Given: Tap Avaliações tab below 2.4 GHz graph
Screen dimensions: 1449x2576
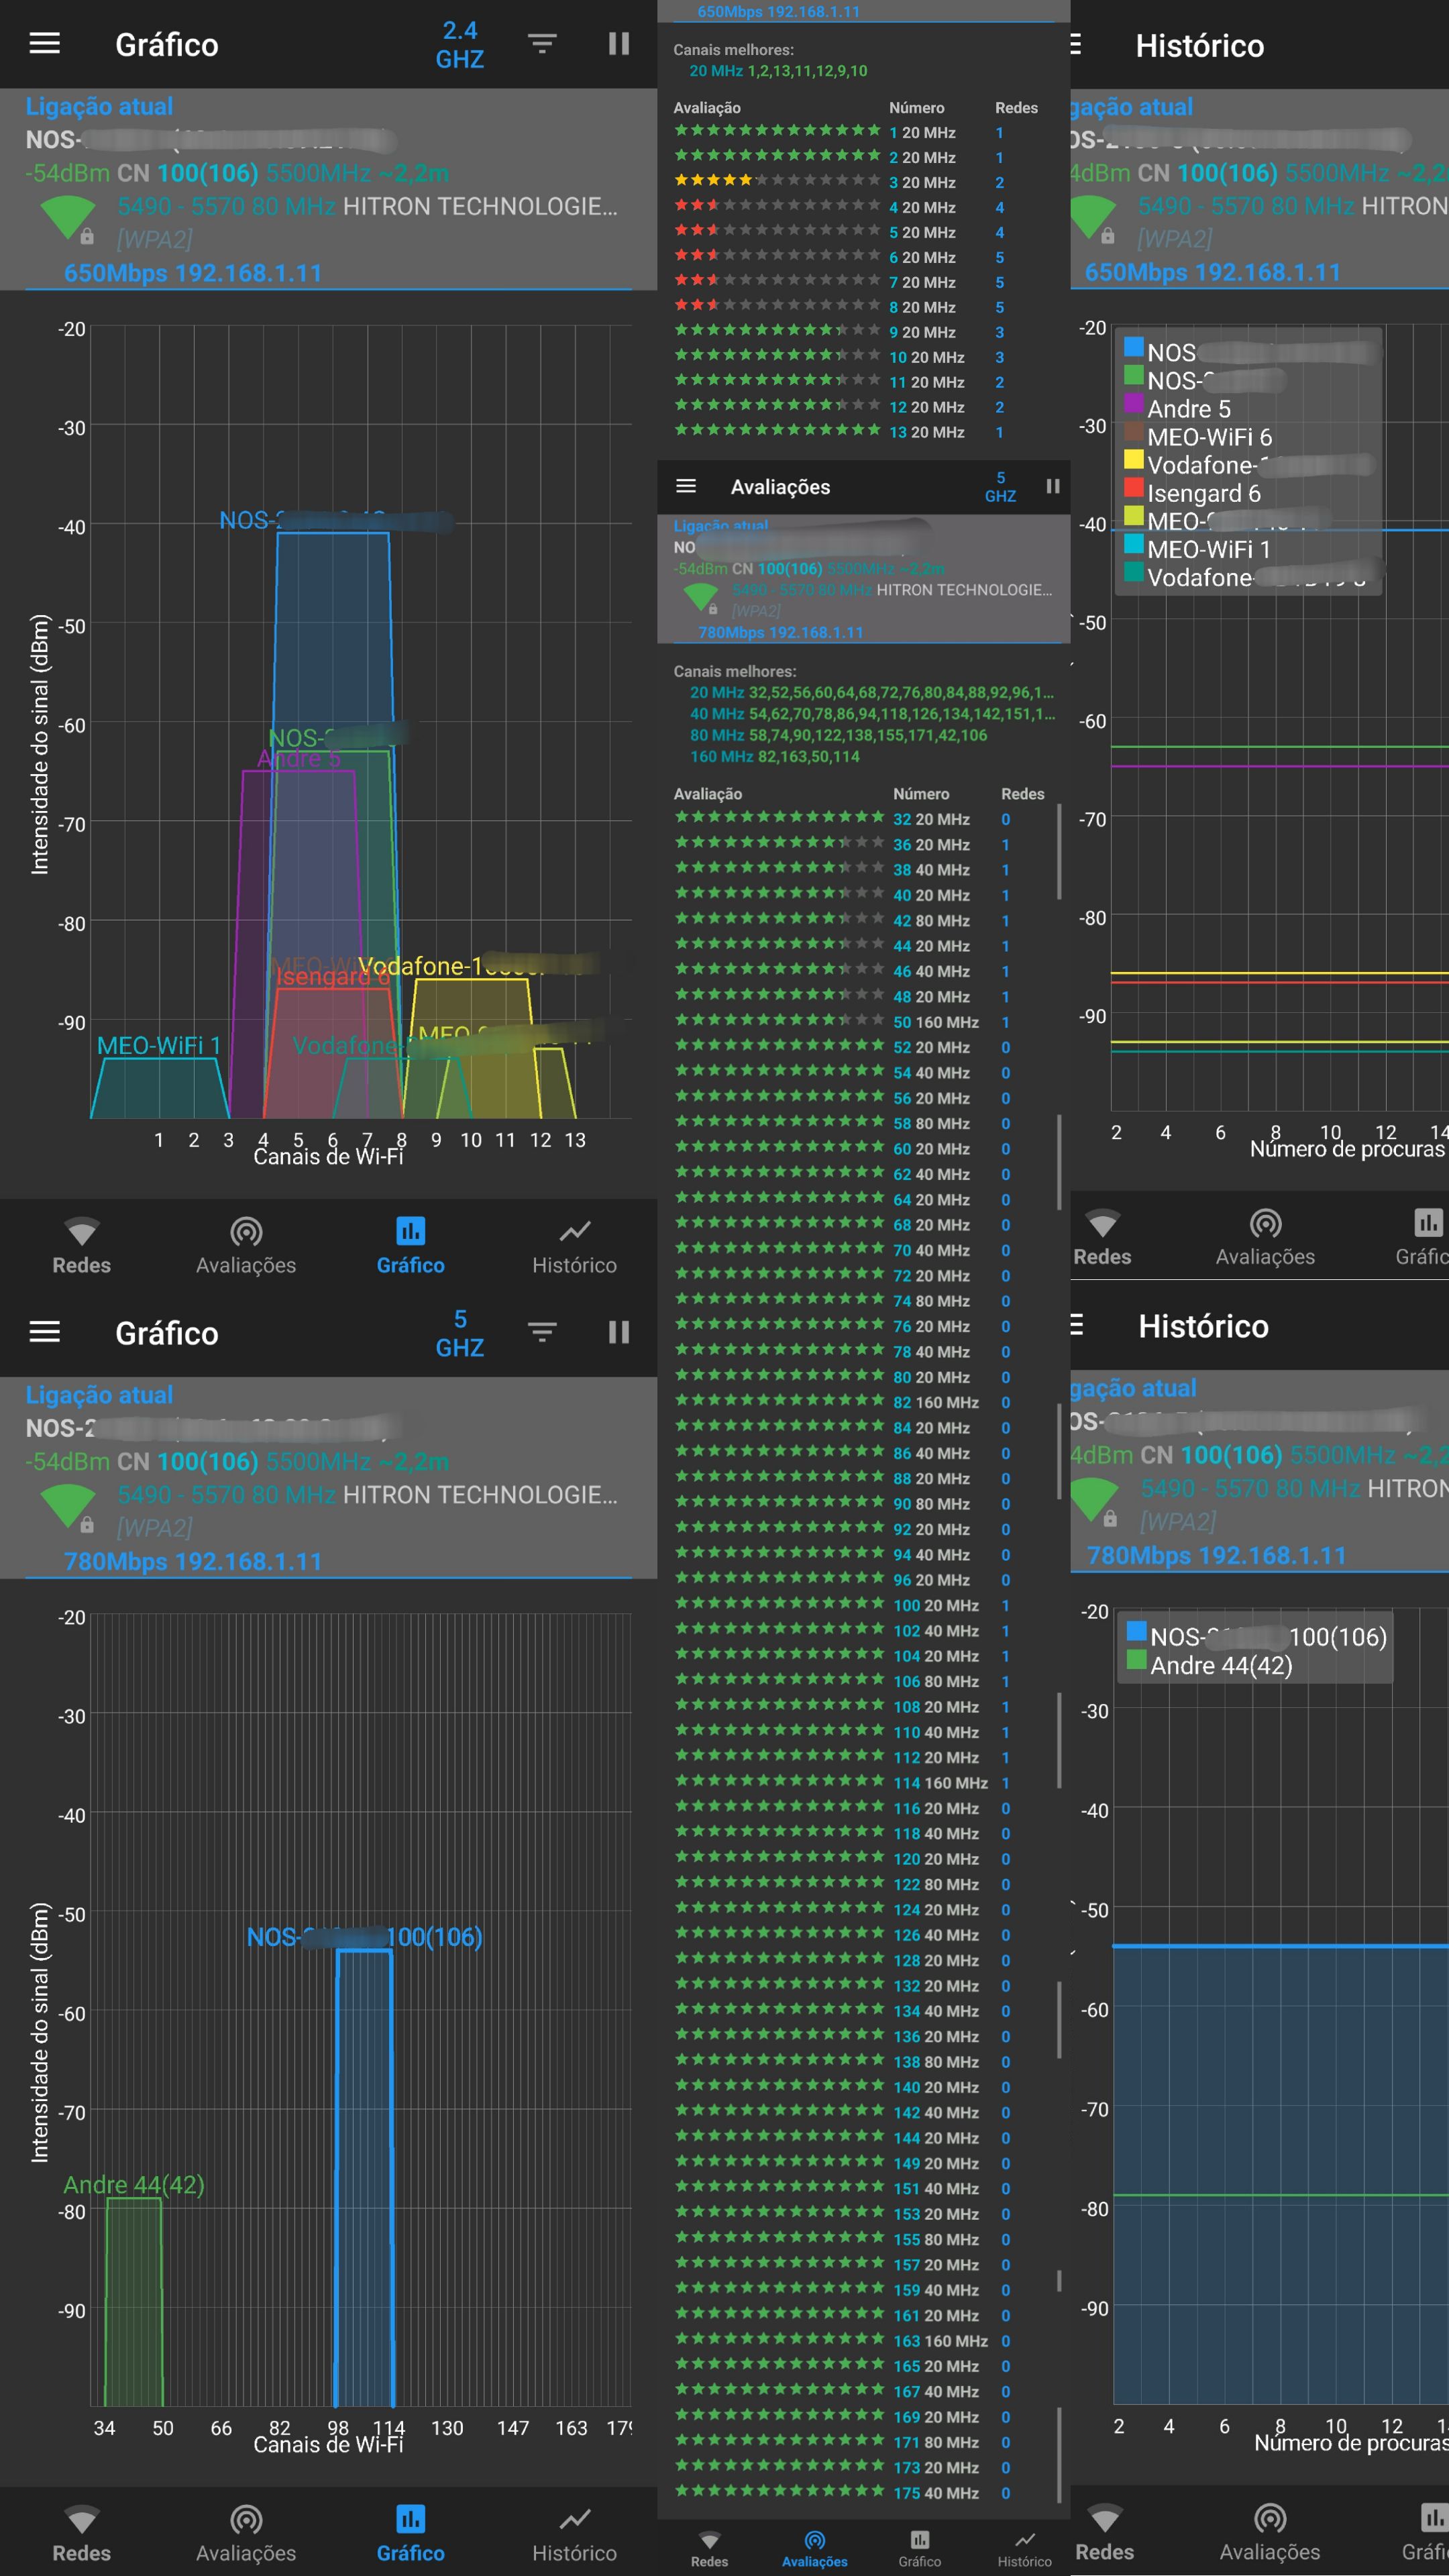Looking at the screenshot, I should 246,1246.
